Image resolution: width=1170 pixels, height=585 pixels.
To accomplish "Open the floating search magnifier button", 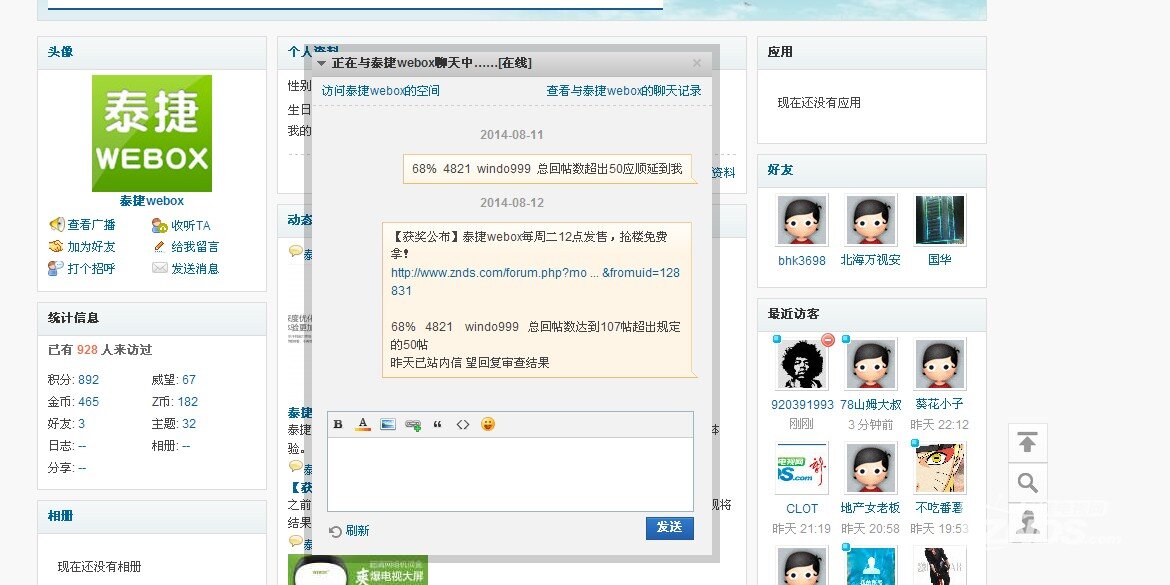I will click(x=1027, y=483).
